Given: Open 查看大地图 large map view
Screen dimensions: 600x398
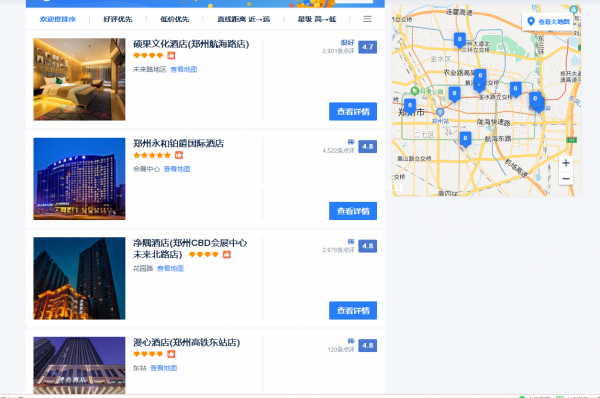Looking at the screenshot, I should 548,21.
